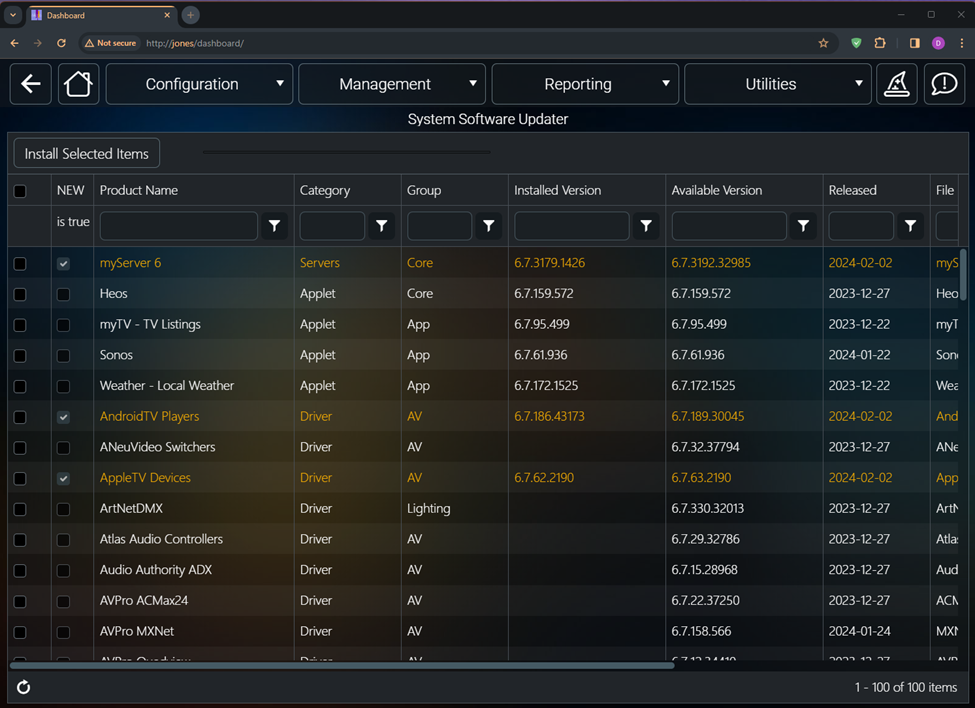Open the browser extensions puzzle icon
975x708 pixels.
(880, 43)
